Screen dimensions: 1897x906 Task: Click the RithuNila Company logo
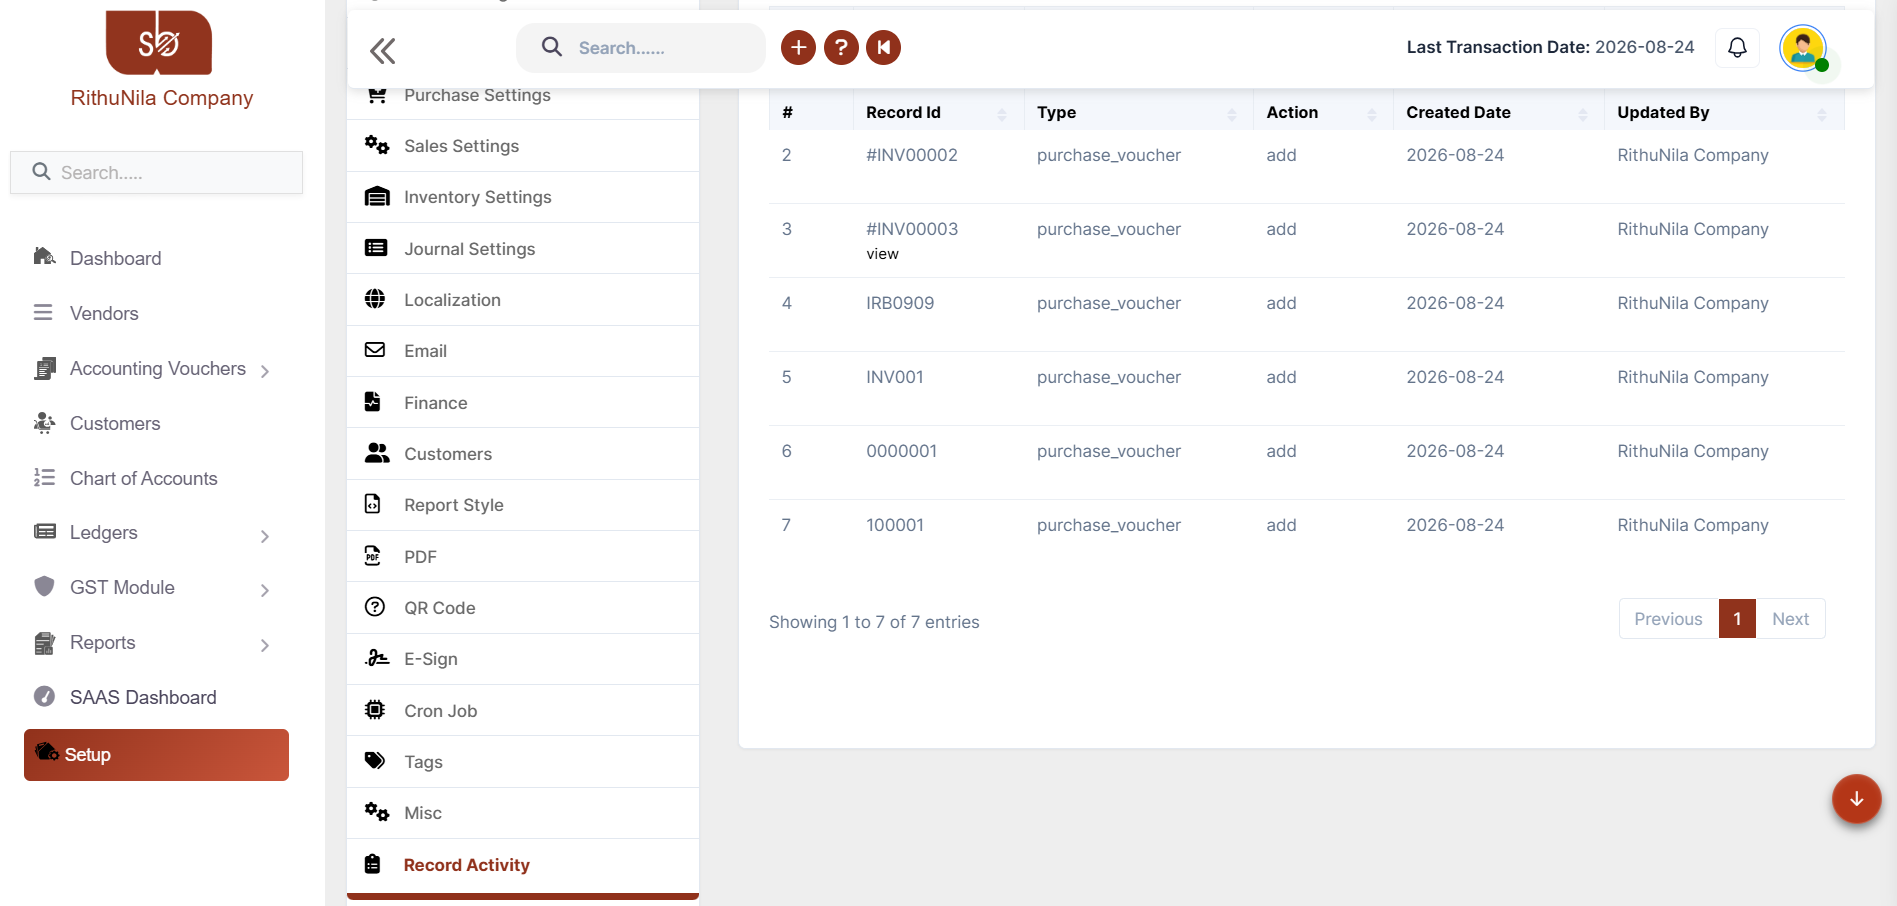pos(159,43)
